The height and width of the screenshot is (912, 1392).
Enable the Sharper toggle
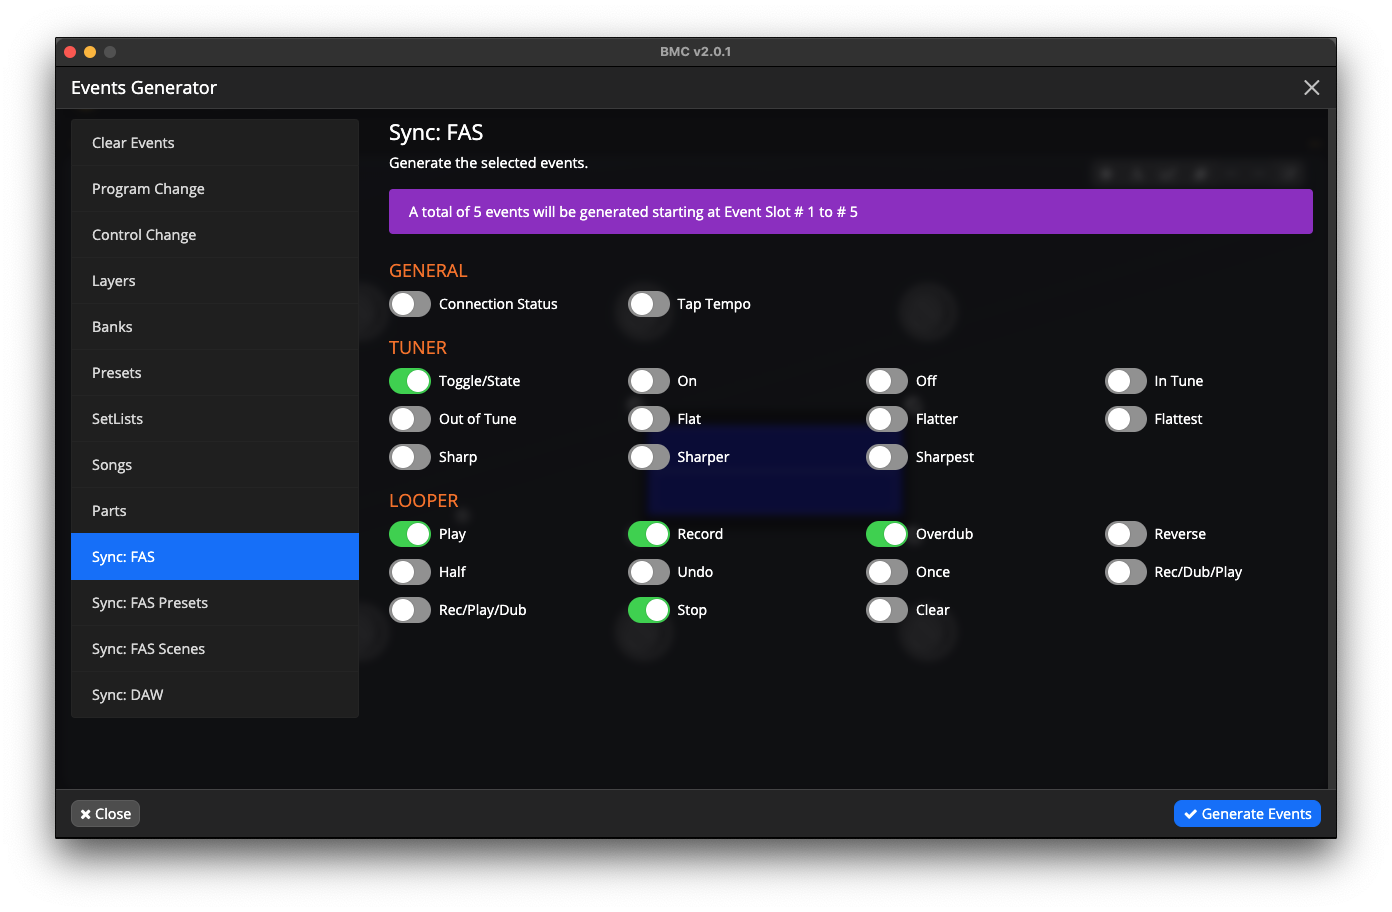[x=649, y=457]
